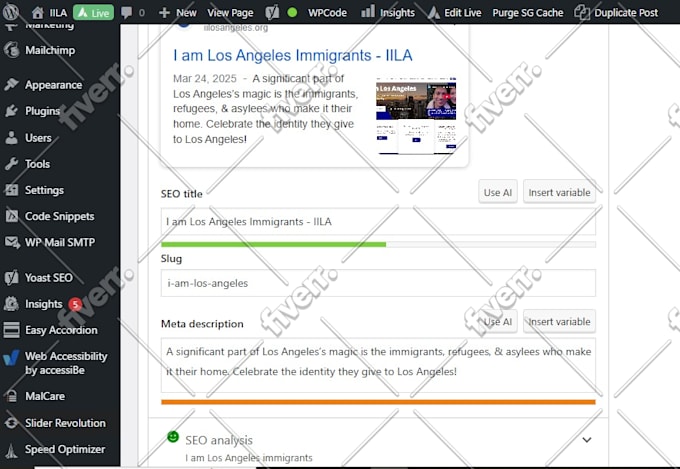Open the comments bubble icon
The width and height of the screenshot is (680, 469).
pyautogui.click(x=127, y=12)
